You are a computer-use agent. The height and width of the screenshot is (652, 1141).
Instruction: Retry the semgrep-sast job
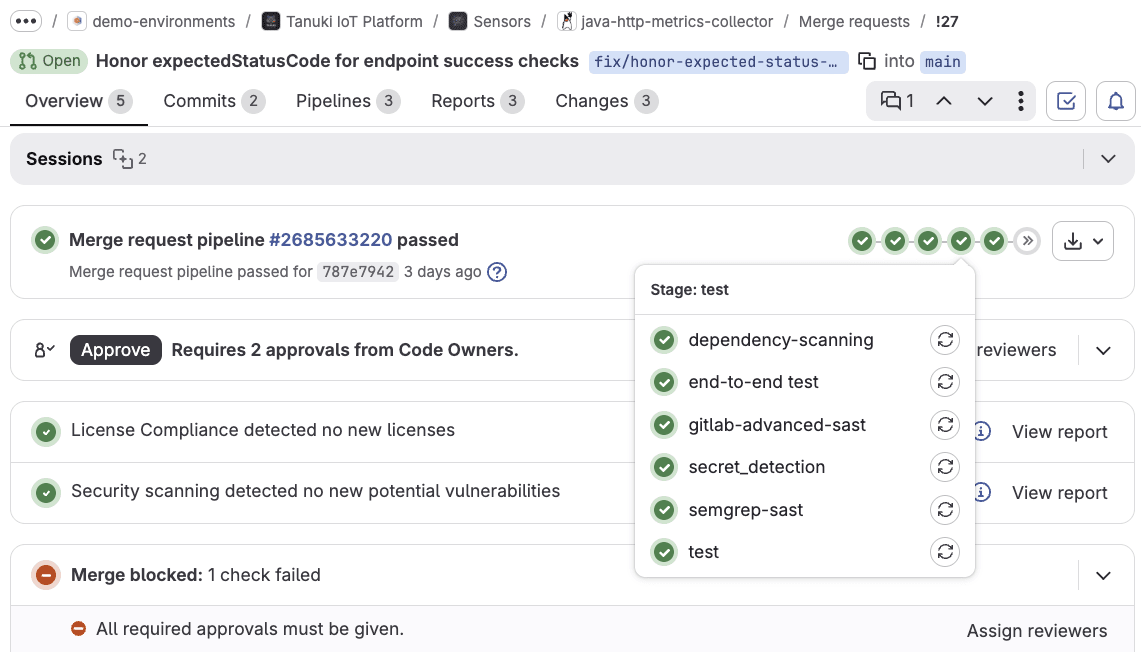click(x=945, y=510)
